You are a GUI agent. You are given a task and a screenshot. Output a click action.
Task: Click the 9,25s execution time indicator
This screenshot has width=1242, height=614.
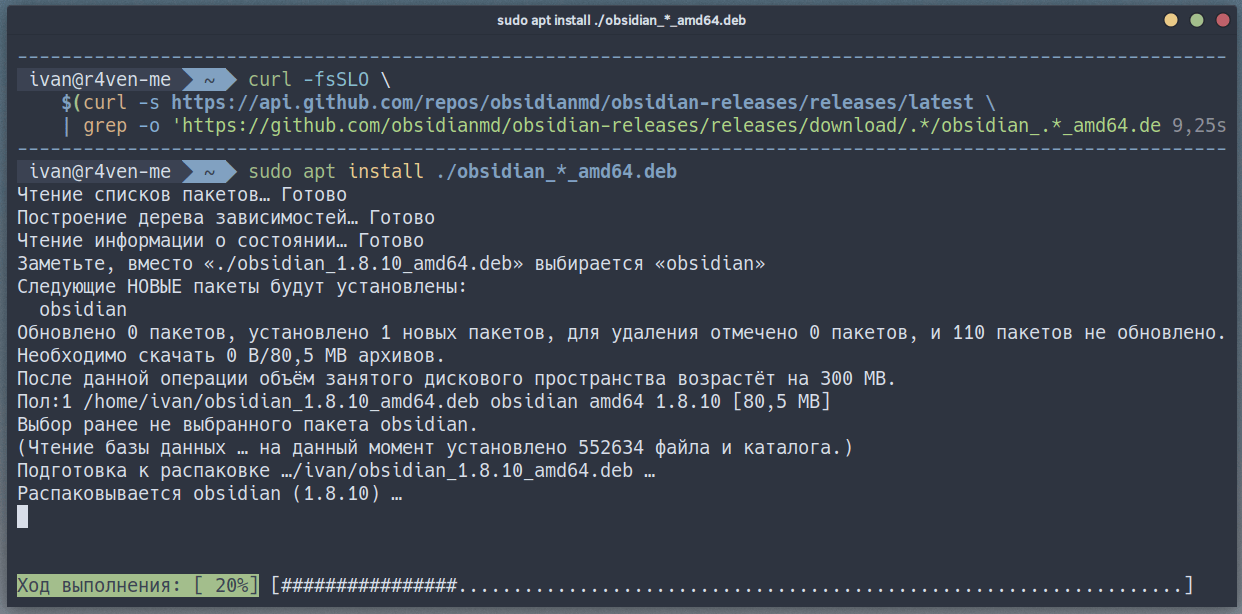[x=1198, y=125]
